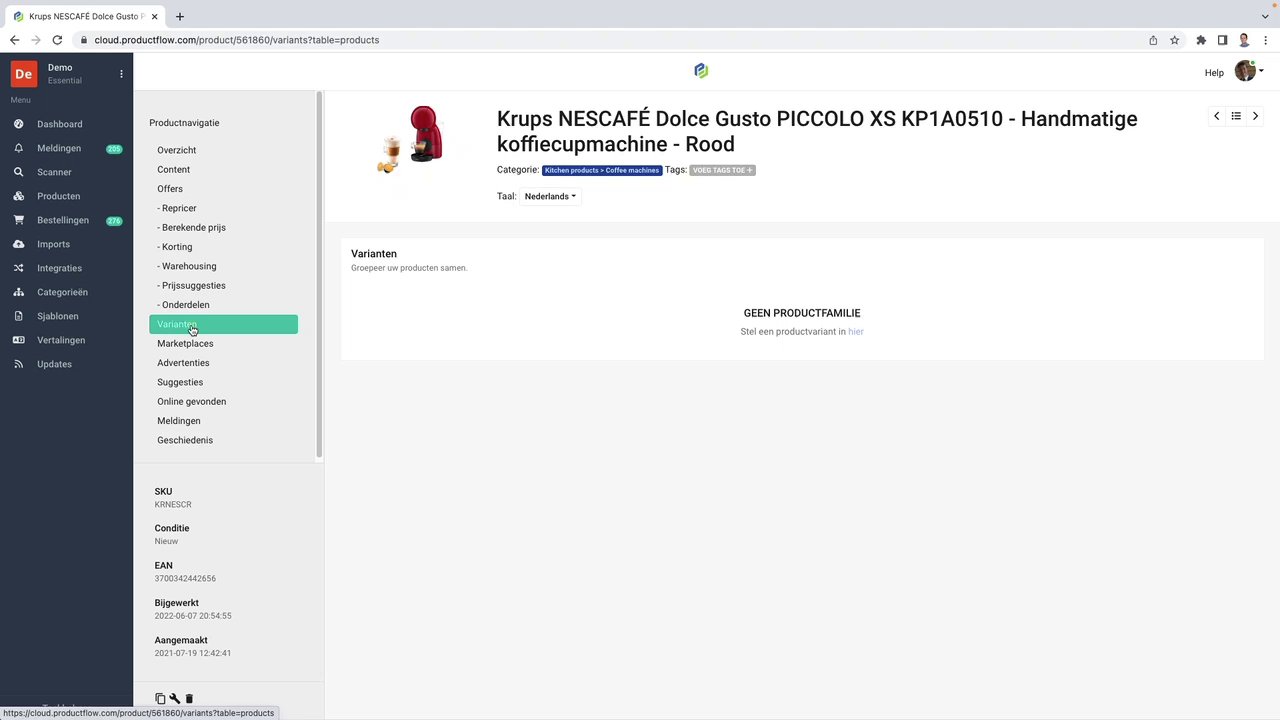Click the browser address bar URL
The image size is (1280, 720).
click(237, 40)
